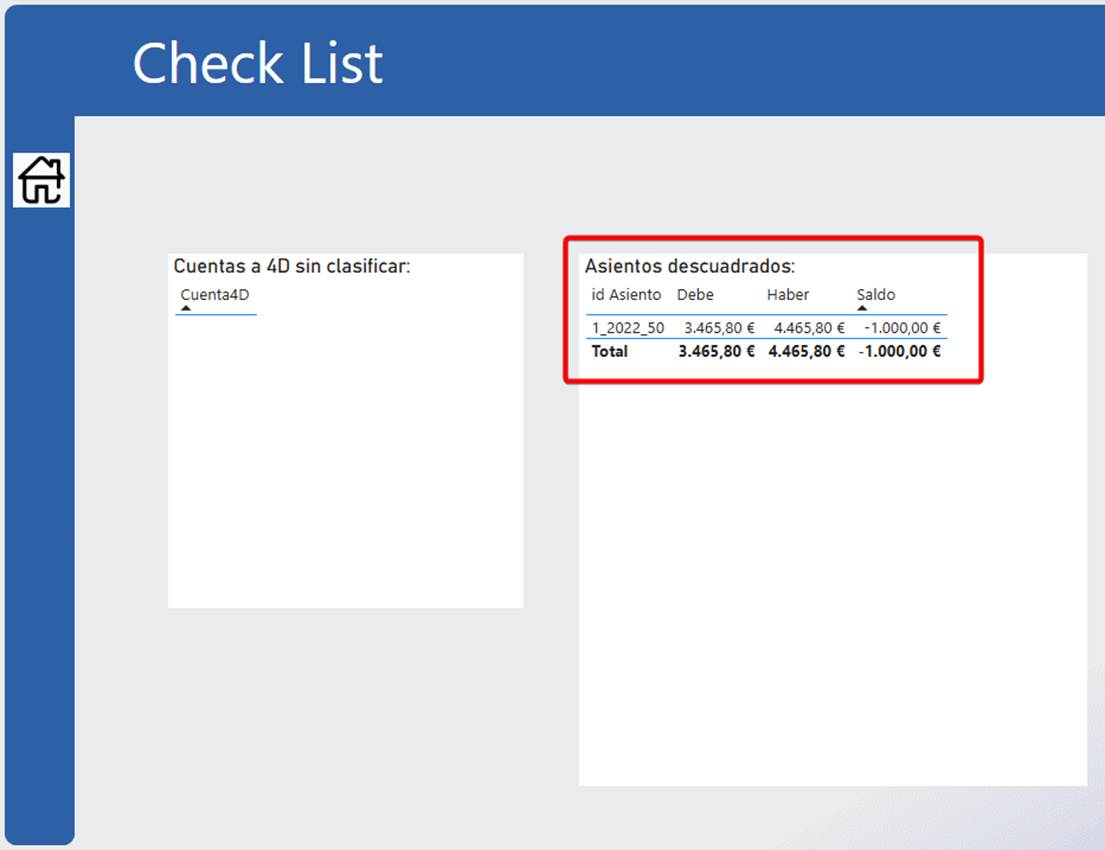Click the Check List page heading
Viewport: 1105px width, 850px height.
pos(258,63)
